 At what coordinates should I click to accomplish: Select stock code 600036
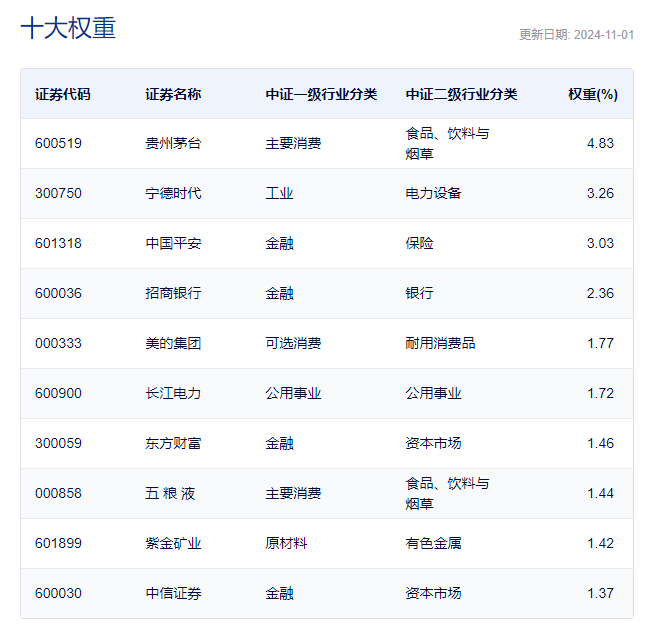58,293
